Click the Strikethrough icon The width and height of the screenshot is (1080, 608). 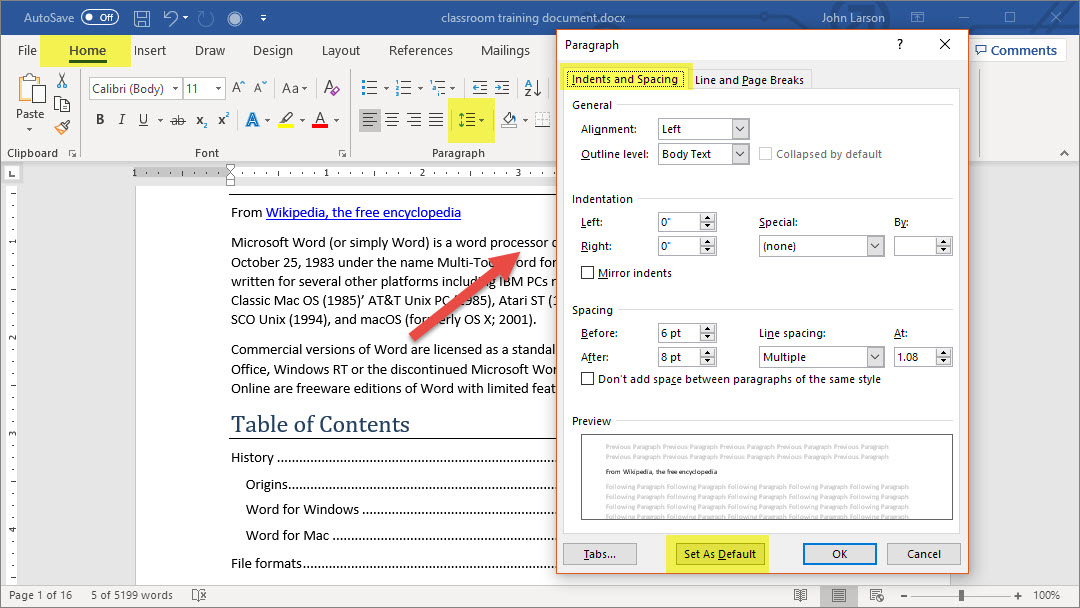[x=178, y=120]
